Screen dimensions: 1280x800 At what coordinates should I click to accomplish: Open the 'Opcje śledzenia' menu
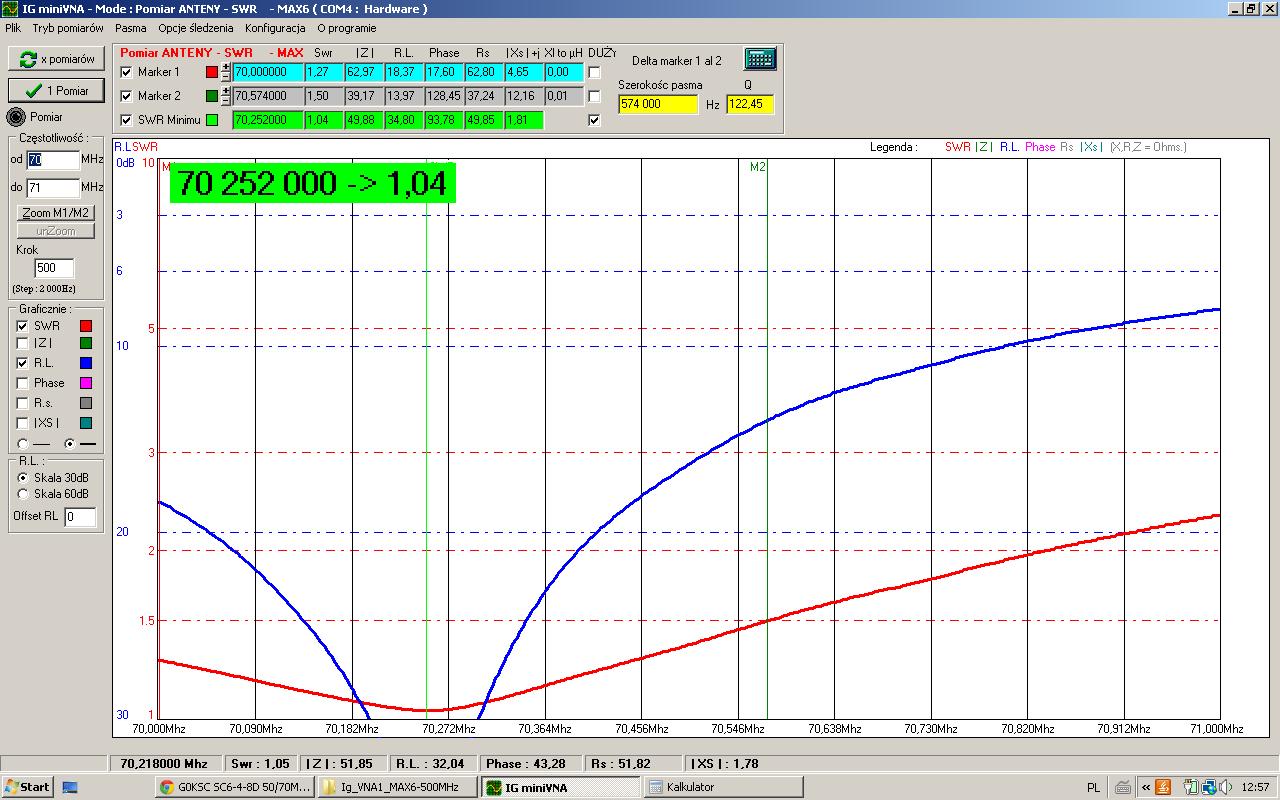[195, 28]
